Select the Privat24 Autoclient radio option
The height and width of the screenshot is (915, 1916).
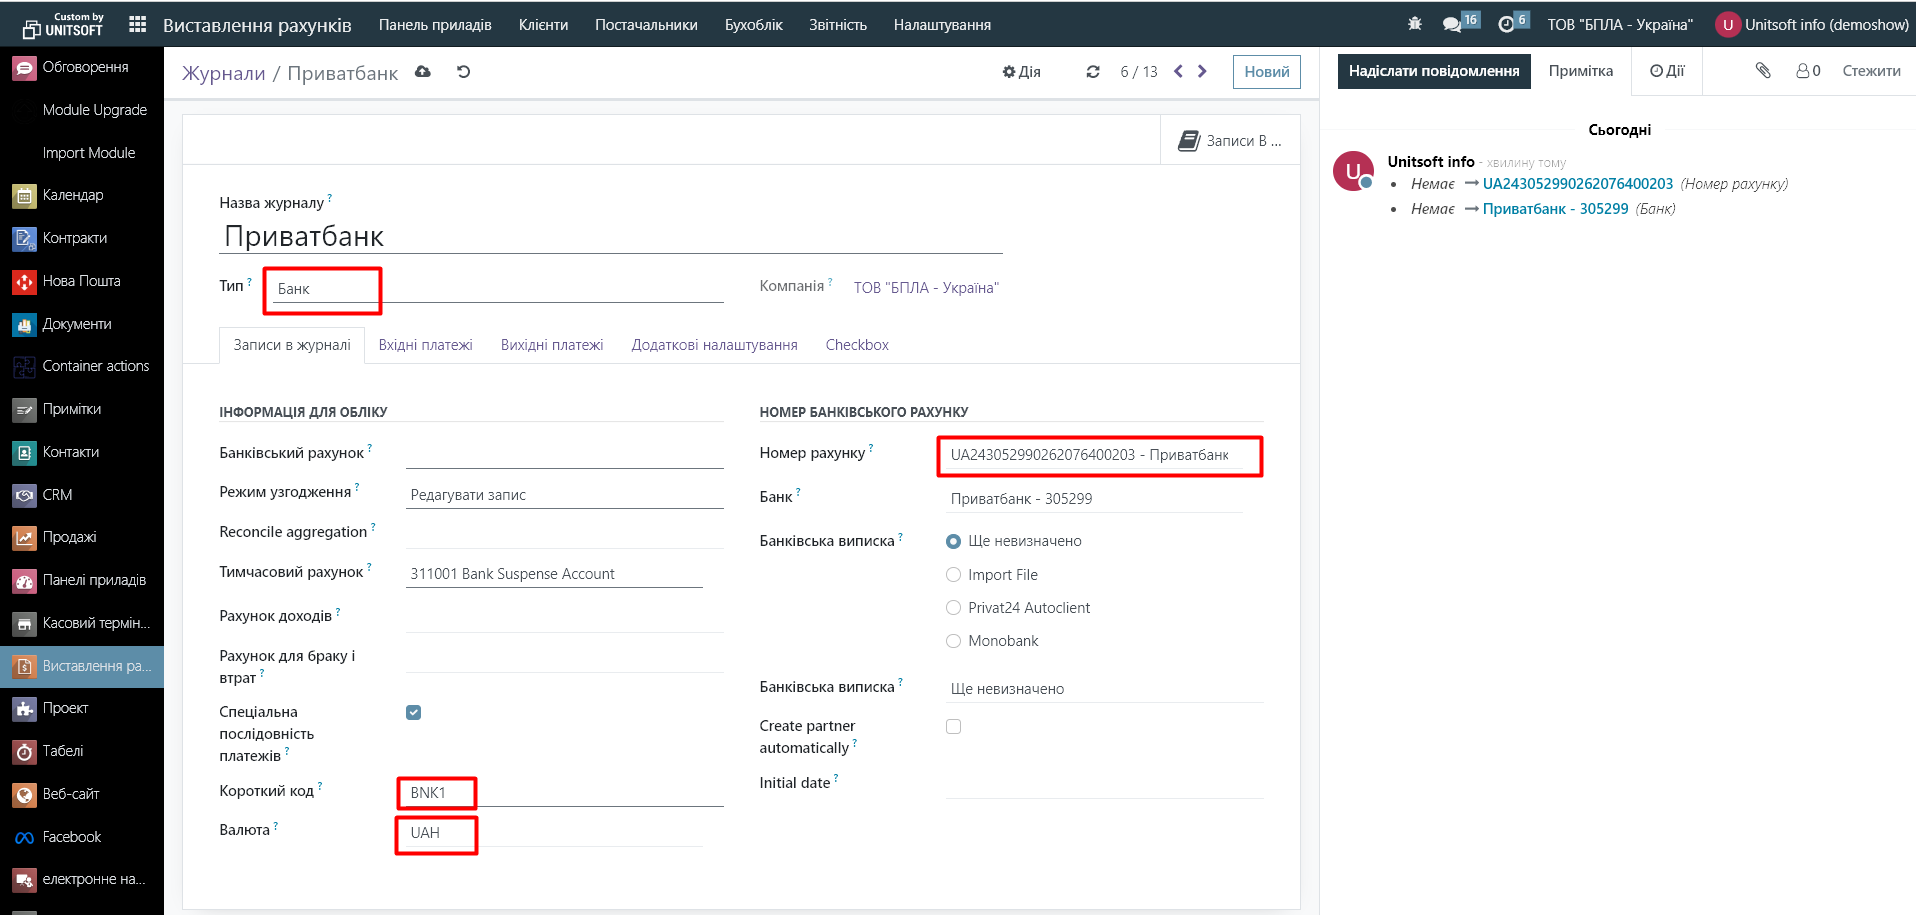[x=953, y=608]
